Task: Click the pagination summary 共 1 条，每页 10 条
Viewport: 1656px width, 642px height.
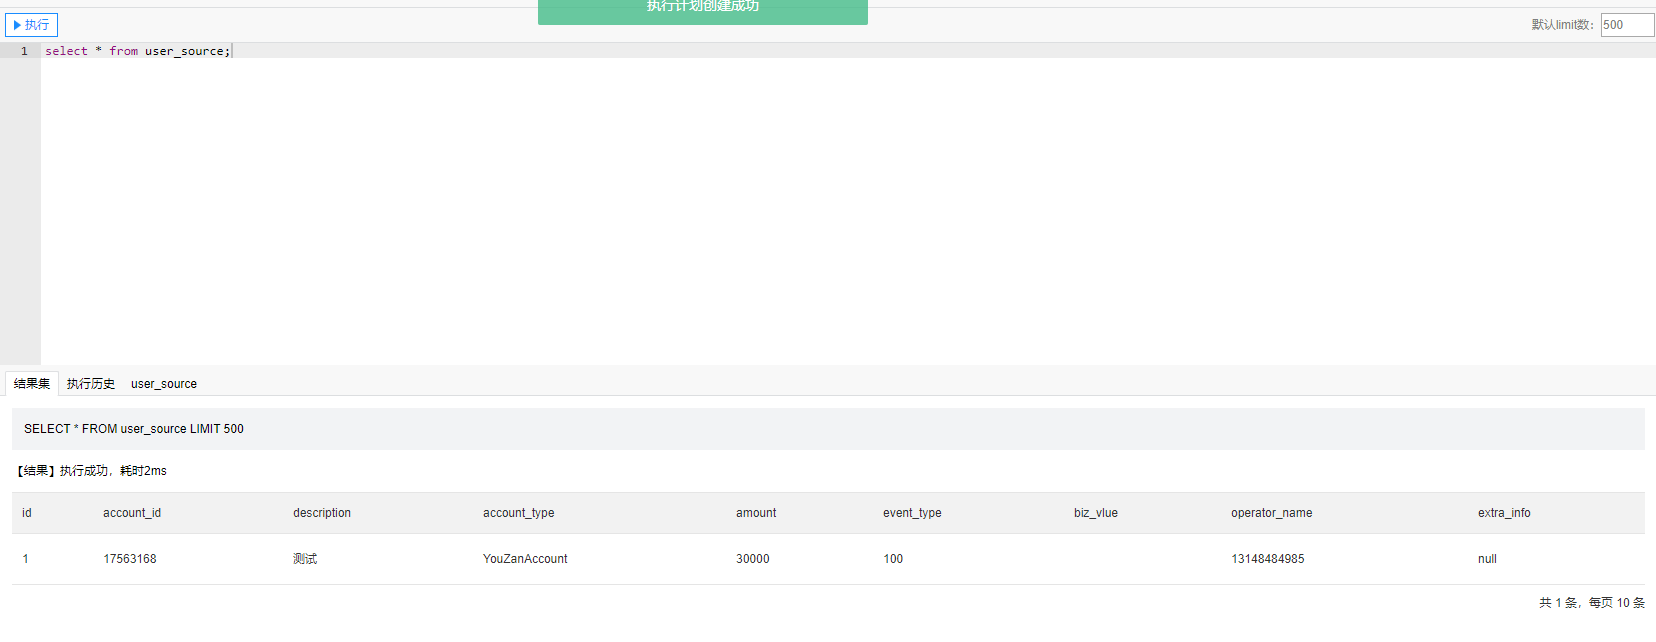Action: tap(1592, 603)
